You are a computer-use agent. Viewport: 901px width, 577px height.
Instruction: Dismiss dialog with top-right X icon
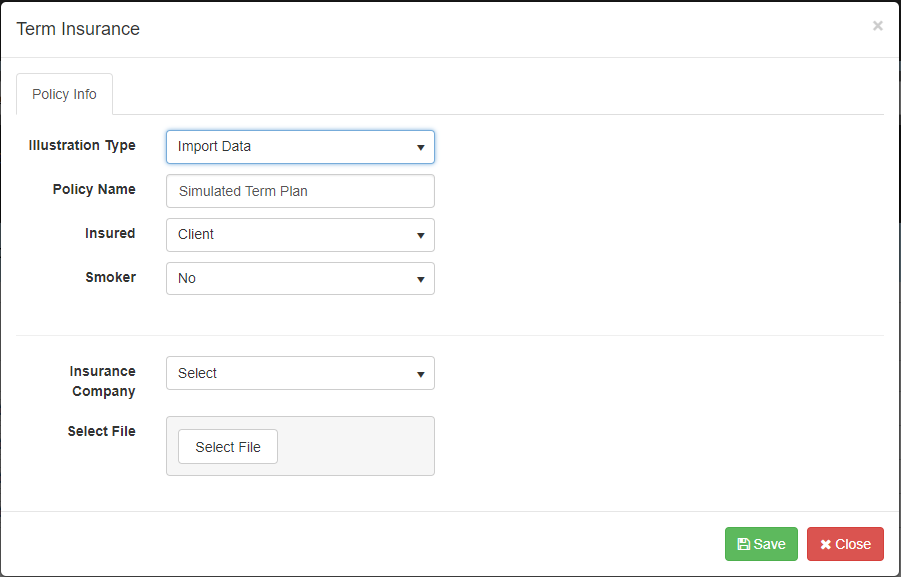click(x=877, y=26)
